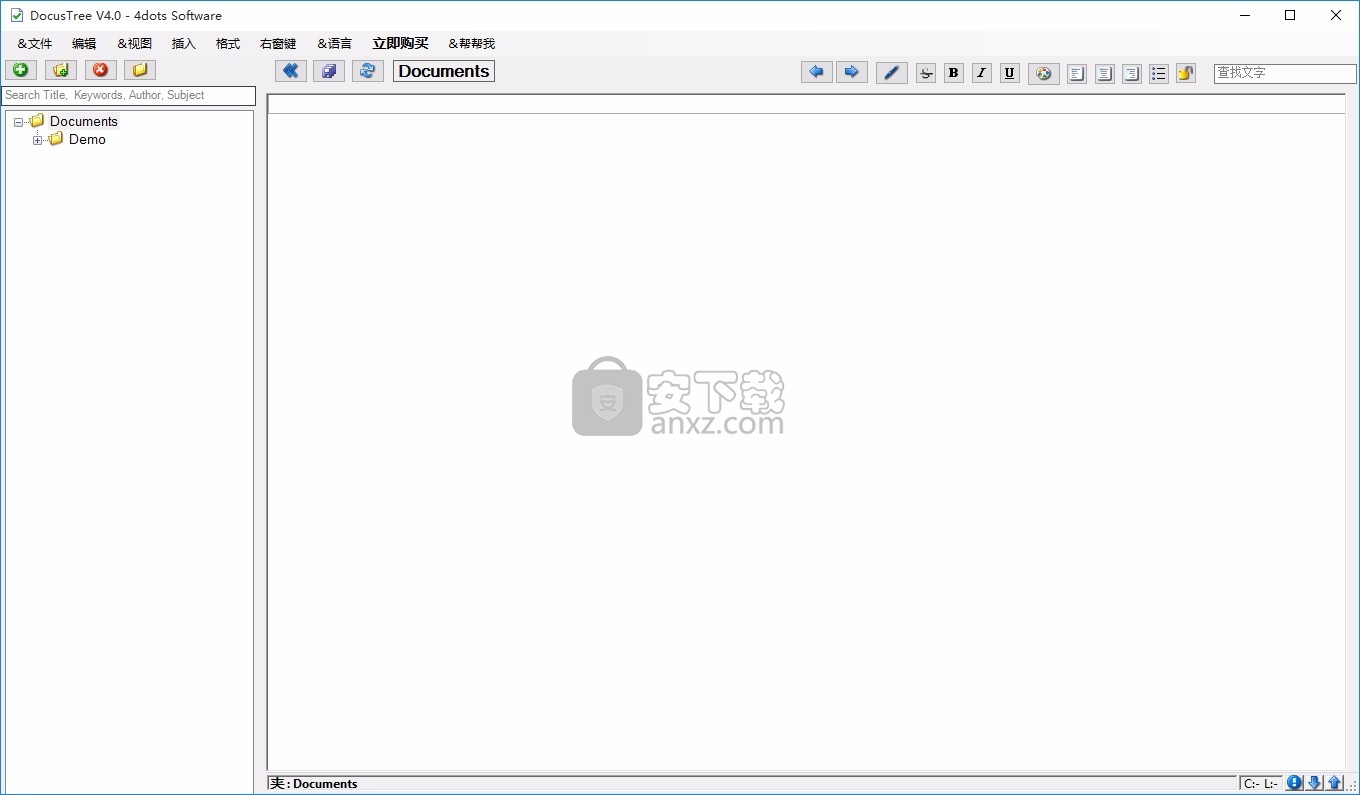The height and width of the screenshot is (795, 1360).
Task: Collapse the Documents tree node
Action: click(19, 122)
